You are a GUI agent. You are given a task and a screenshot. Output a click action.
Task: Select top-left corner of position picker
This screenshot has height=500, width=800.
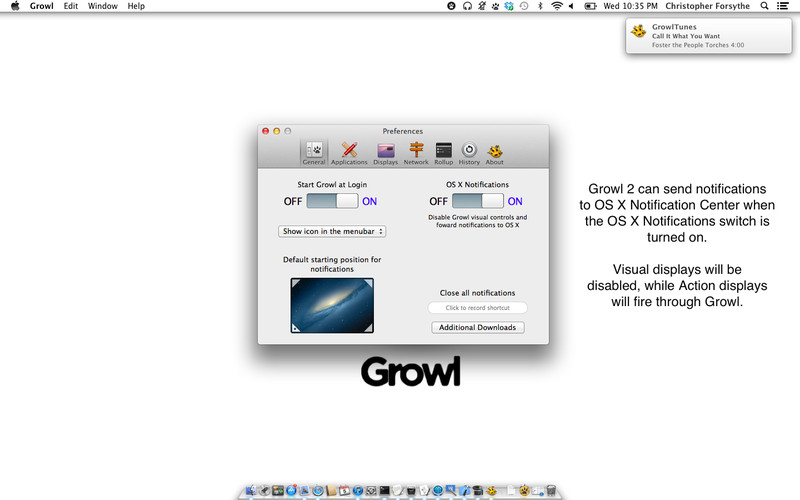pyautogui.click(x=296, y=284)
